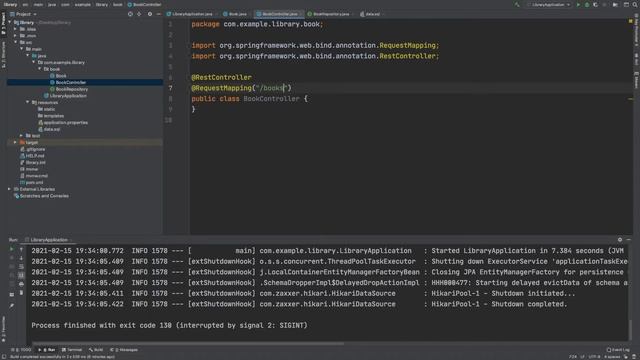Viewport: 640px width, 360px height.
Task: Collapse the java folder arrow
Action: coord(28,56)
